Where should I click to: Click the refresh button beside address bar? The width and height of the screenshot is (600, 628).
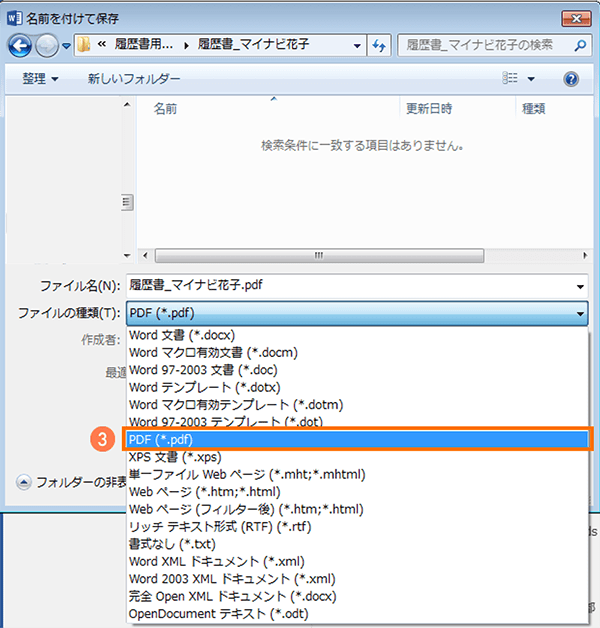pyautogui.click(x=379, y=45)
